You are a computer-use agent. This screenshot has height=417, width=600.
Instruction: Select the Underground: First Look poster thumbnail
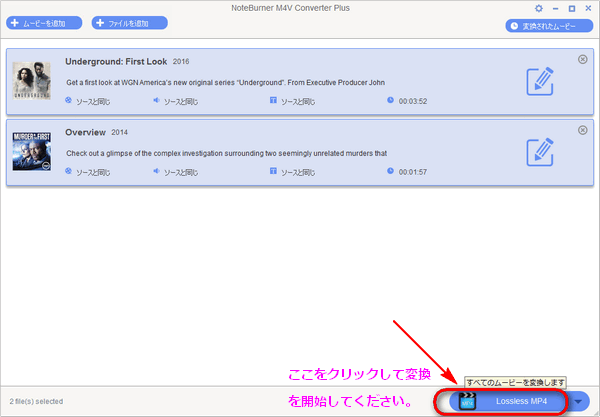pyautogui.click(x=32, y=81)
